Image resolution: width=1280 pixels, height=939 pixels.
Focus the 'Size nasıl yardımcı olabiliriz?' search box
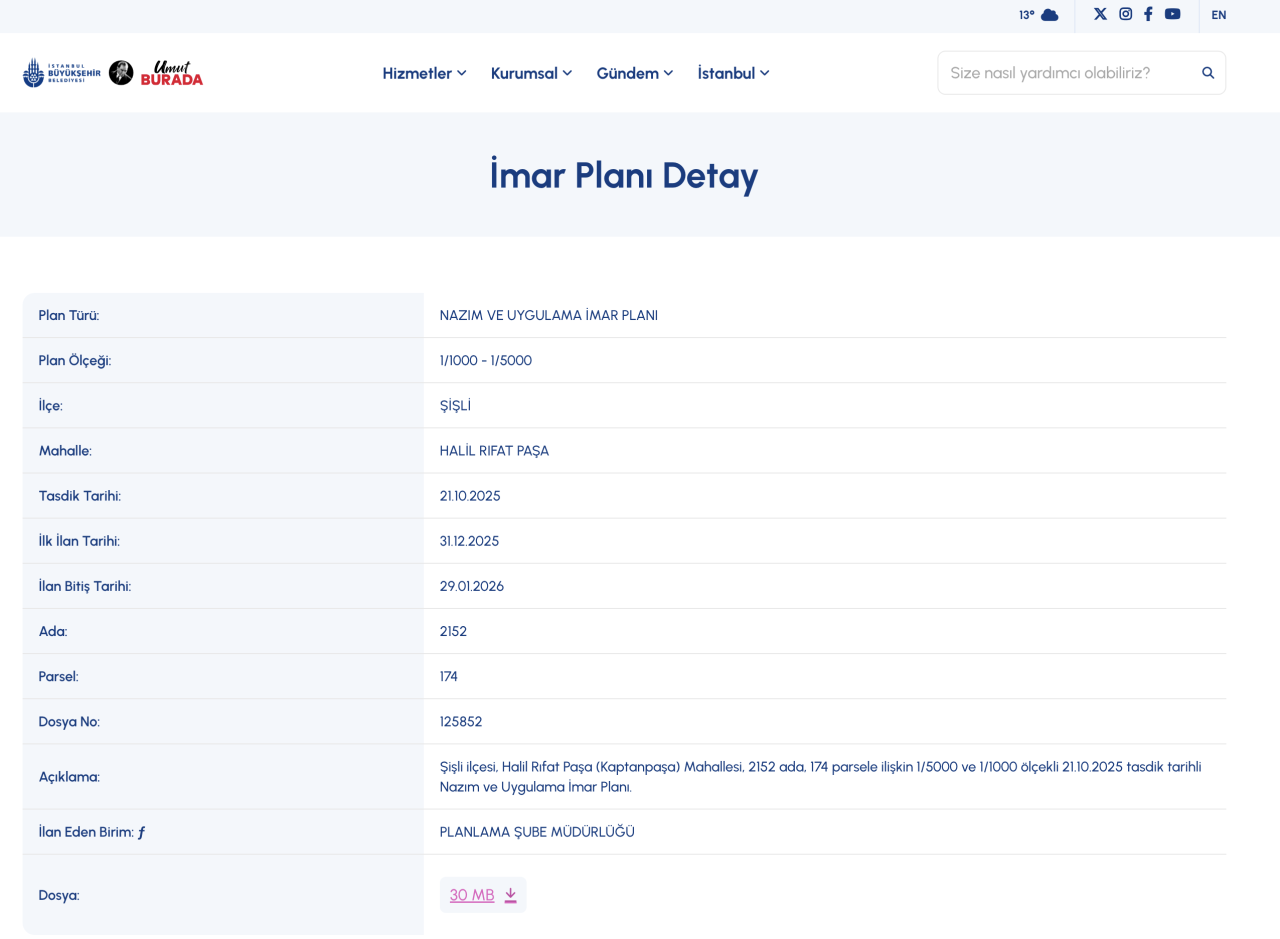pyautogui.click(x=1065, y=73)
